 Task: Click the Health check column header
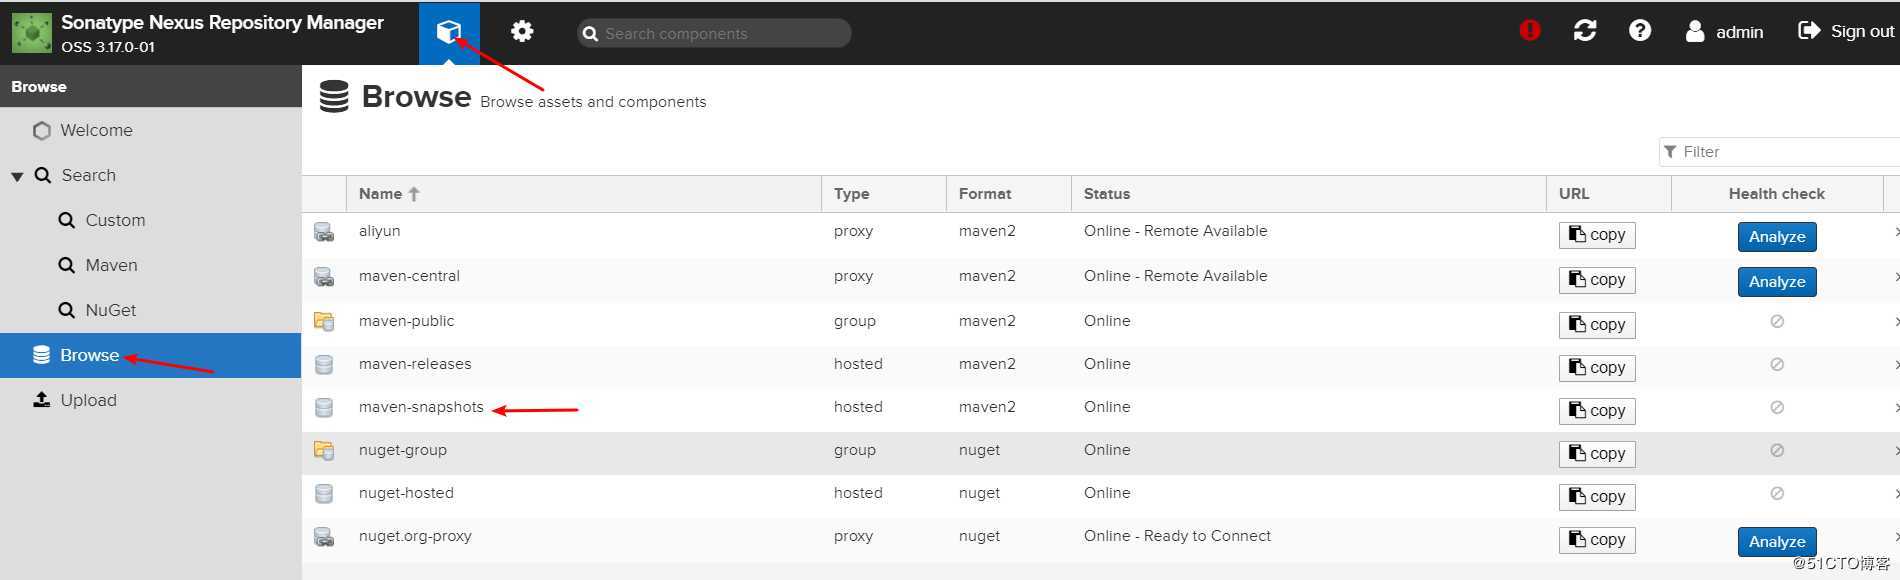pyautogui.click(x=1777, y=194)
